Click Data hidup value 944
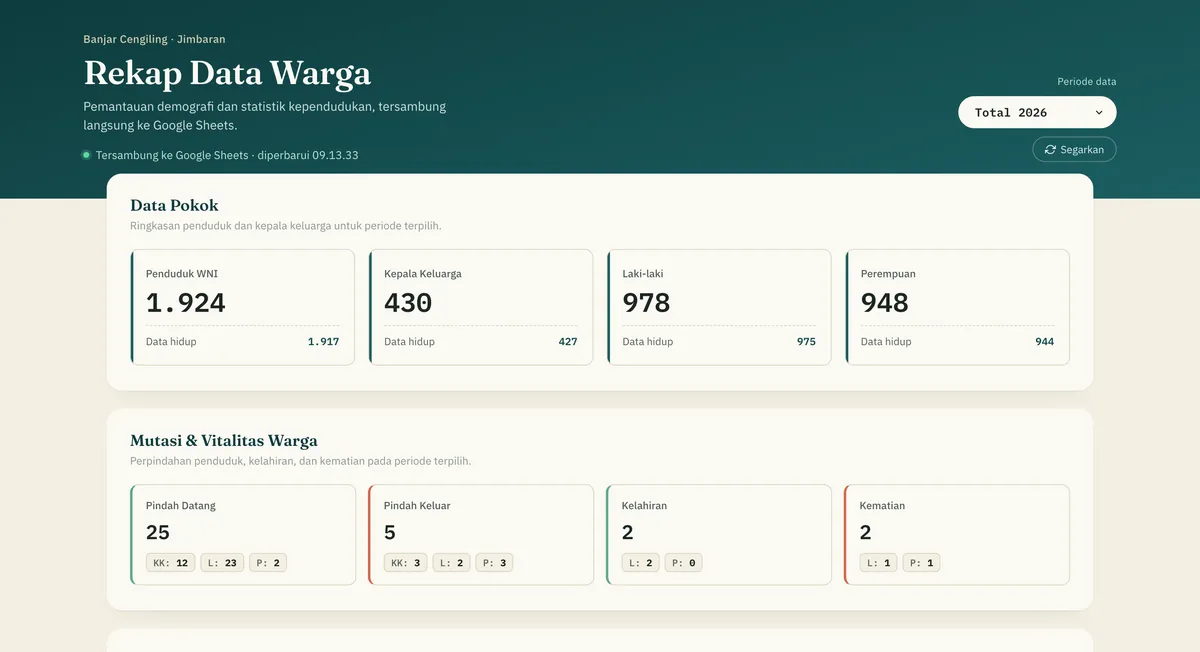The width and height of the screenshot is (1200, 652). (x=1044, y=342)
